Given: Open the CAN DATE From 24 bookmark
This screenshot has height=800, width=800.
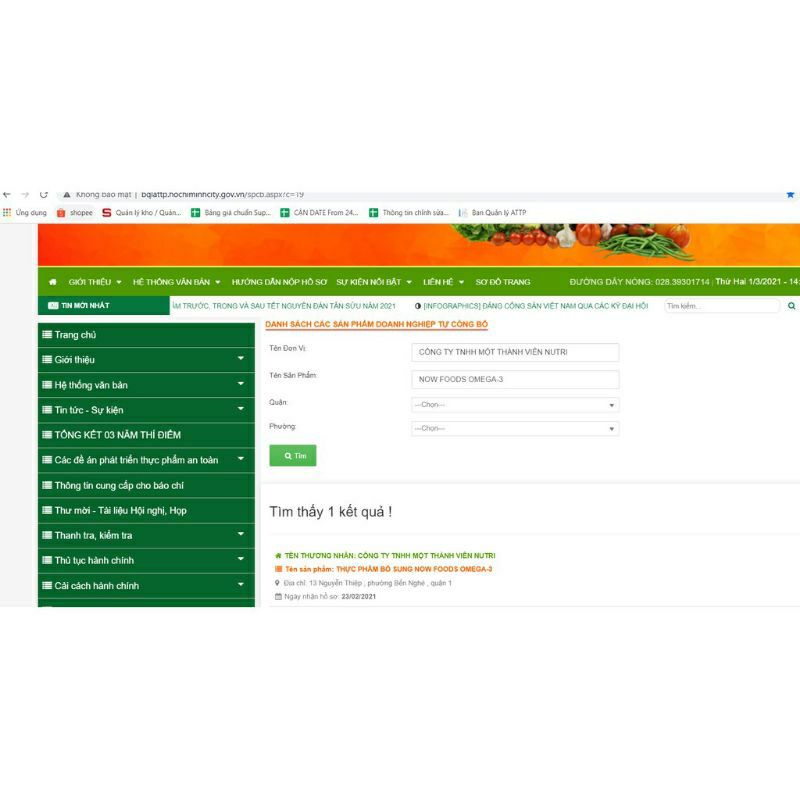Looking at the screenshot, I should [319, 213].
